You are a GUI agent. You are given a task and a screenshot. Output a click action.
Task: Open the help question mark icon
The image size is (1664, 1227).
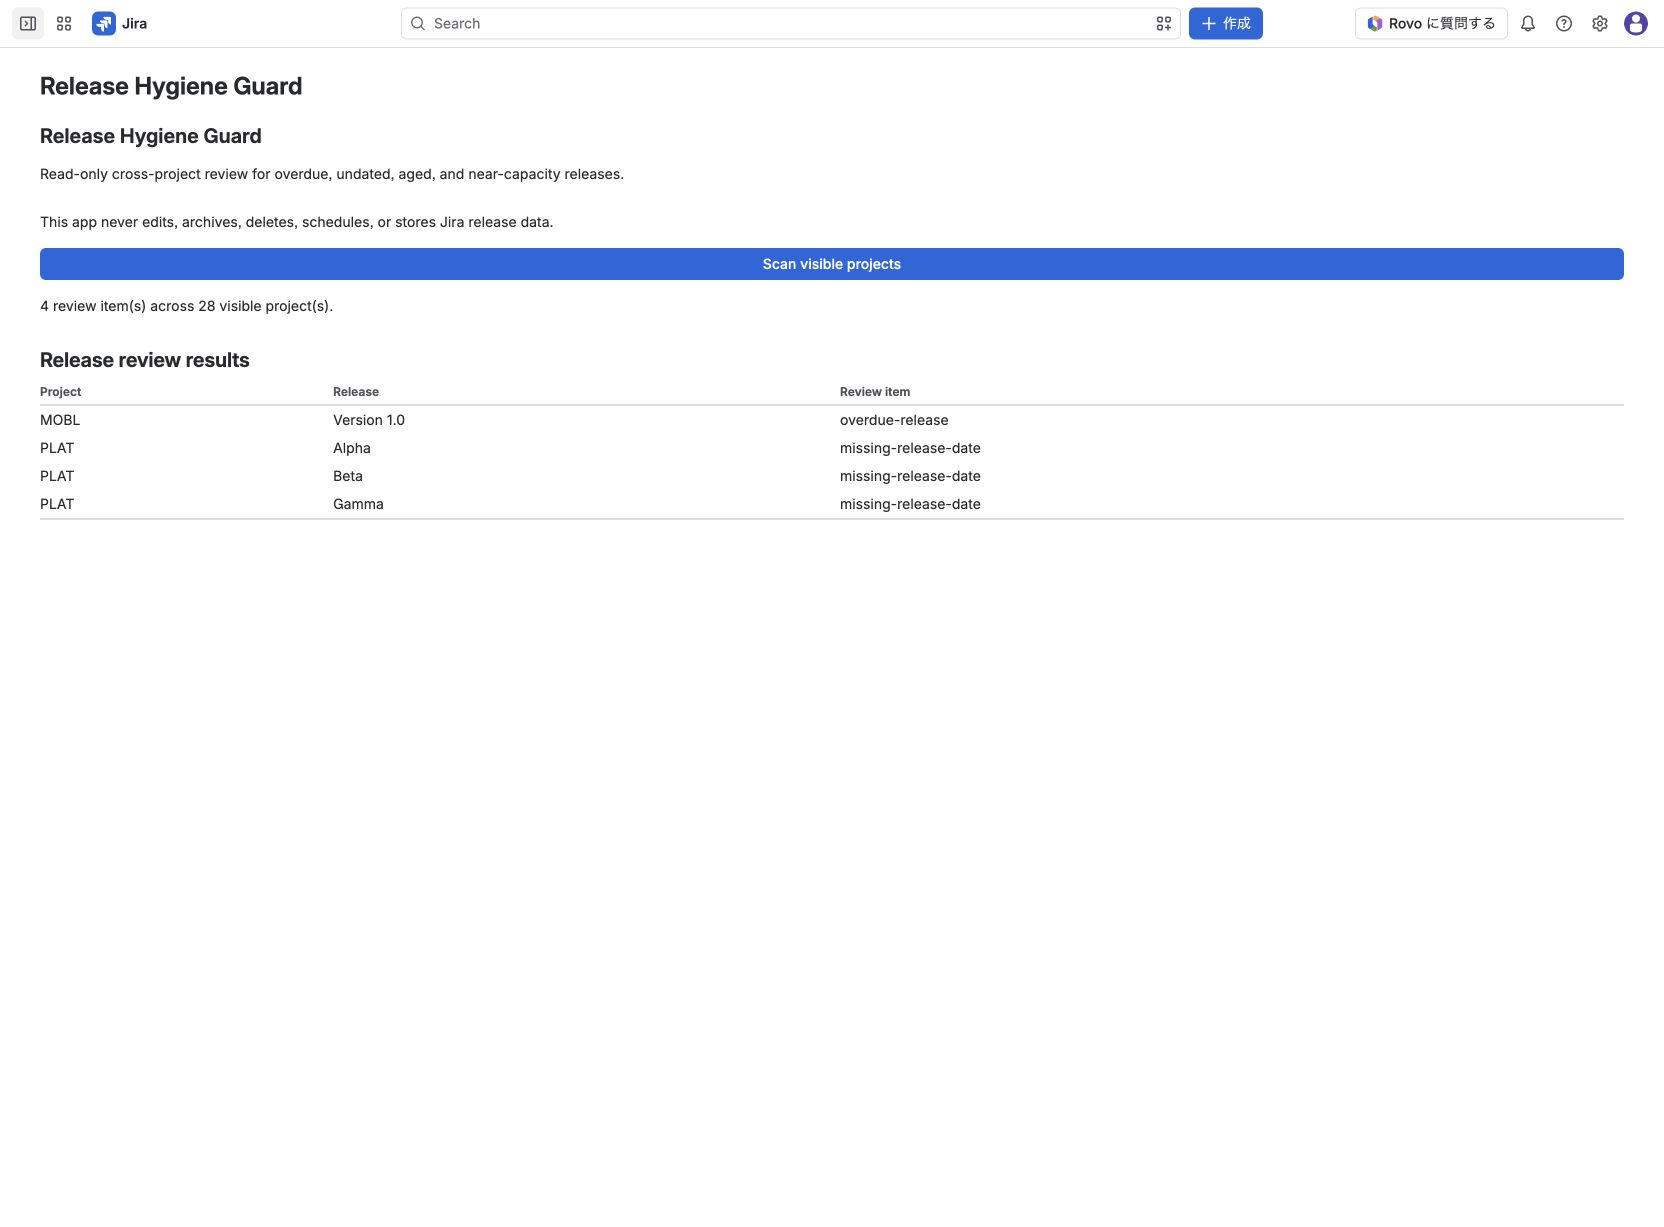click(x=1563, y=23)
